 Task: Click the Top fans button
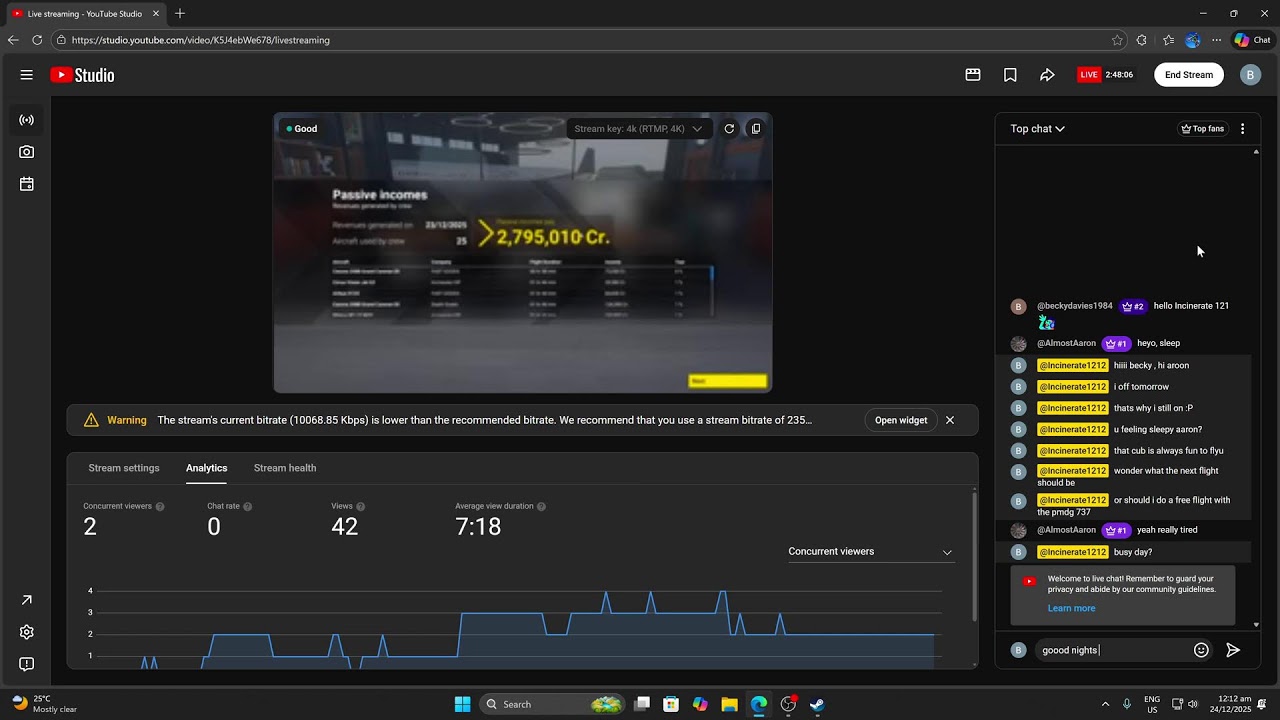coord(1202,129)
